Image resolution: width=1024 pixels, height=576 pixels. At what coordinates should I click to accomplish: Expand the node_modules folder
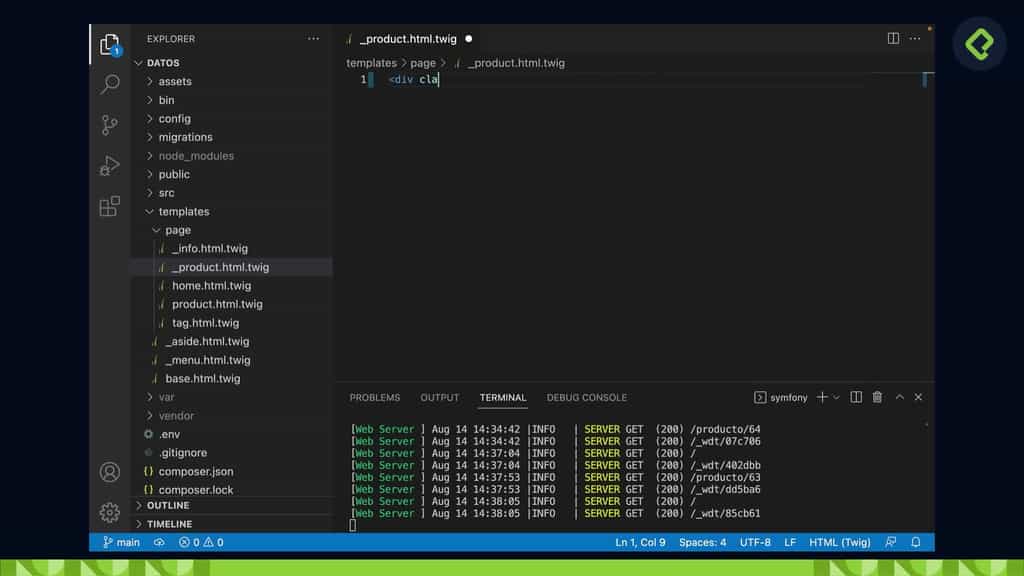pyautogui.click(x=196, y=156)
